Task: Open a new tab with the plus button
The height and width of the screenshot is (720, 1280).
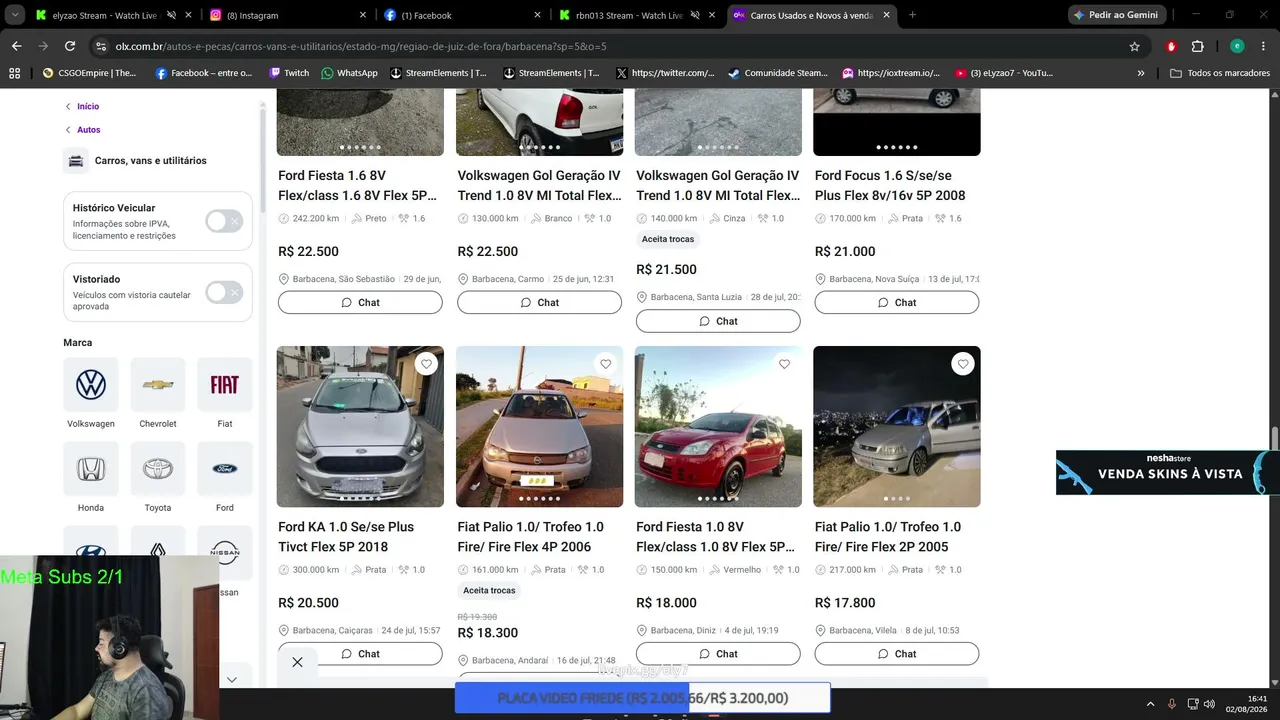Action: pos(912,15)
